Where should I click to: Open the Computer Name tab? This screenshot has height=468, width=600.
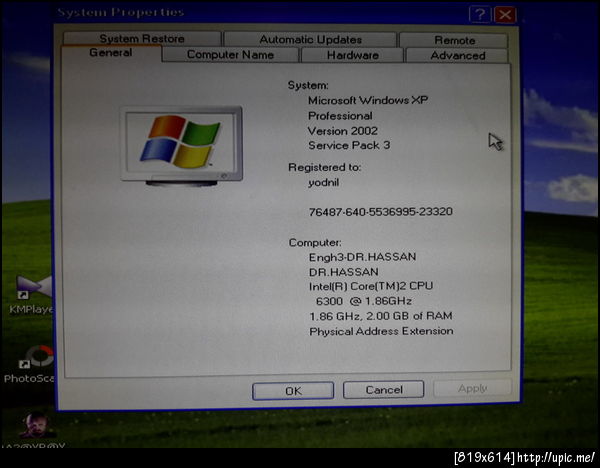[230, 55]
